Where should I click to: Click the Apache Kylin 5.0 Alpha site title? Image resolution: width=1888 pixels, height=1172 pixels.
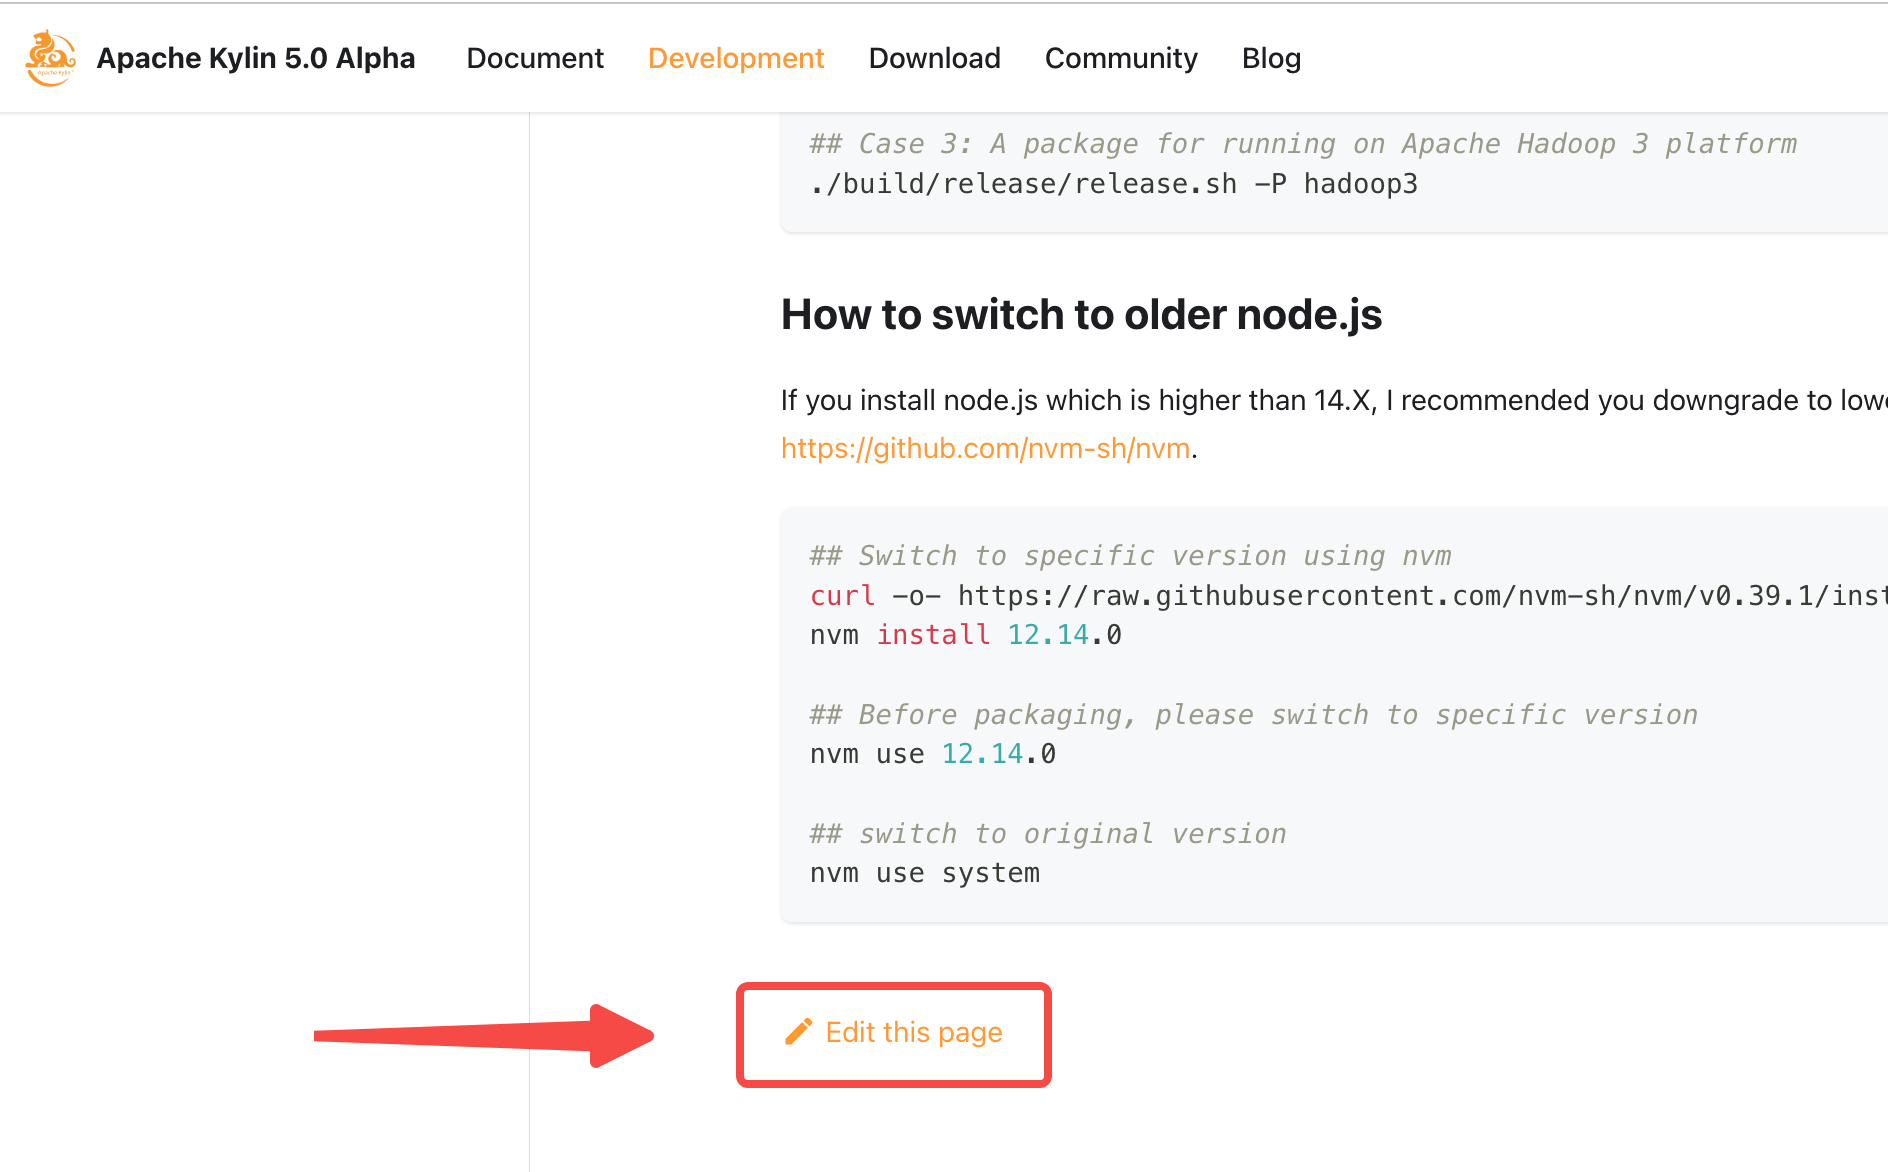point(255,58)
